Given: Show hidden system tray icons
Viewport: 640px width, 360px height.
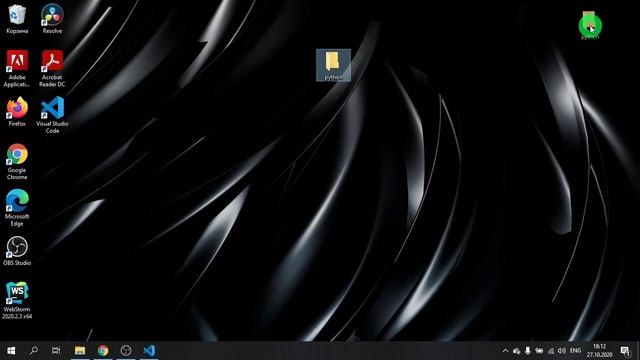Looking at the screenshot, I should [x=505, y=351].
